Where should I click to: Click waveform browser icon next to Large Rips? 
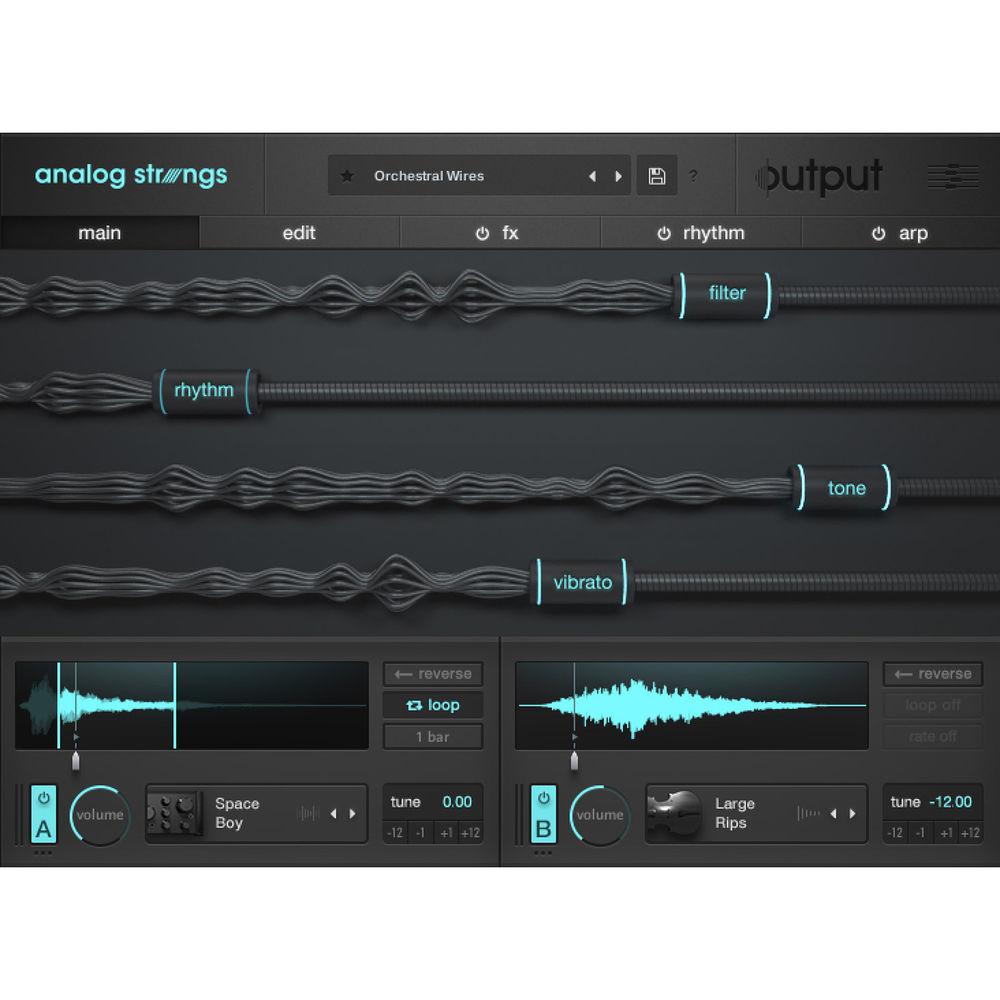tap(808, 814)
